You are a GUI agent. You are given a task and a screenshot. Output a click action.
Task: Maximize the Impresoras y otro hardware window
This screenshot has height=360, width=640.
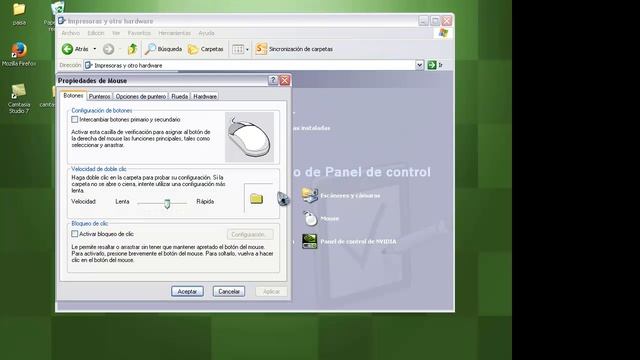435,20
